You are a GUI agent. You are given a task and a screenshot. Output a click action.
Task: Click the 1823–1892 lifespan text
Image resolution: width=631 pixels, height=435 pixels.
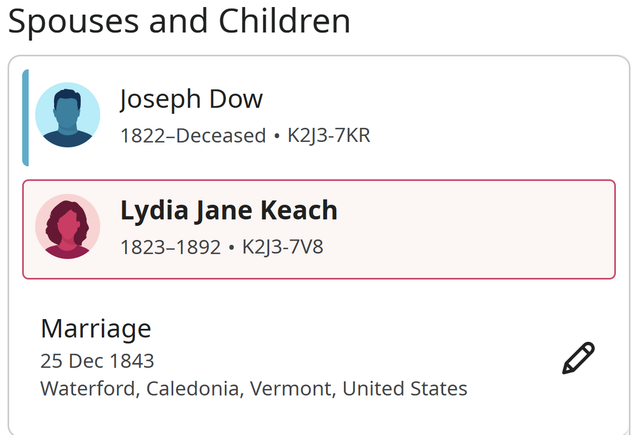171,247
